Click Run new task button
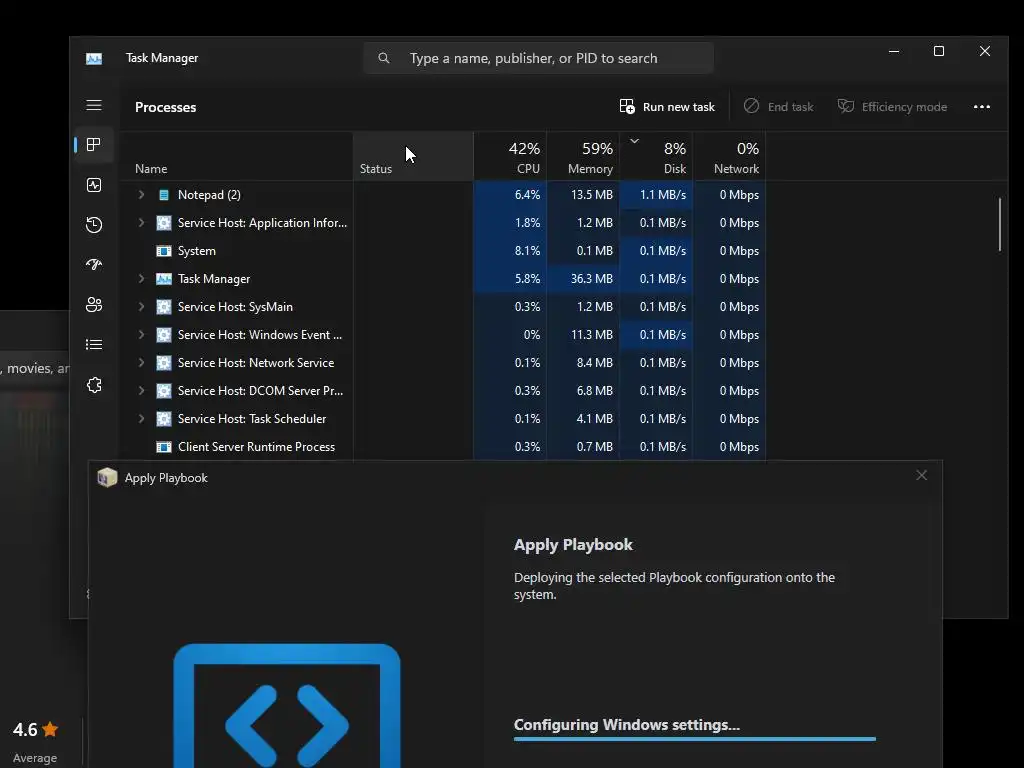 pyautogui.click(x=667, y=106)
